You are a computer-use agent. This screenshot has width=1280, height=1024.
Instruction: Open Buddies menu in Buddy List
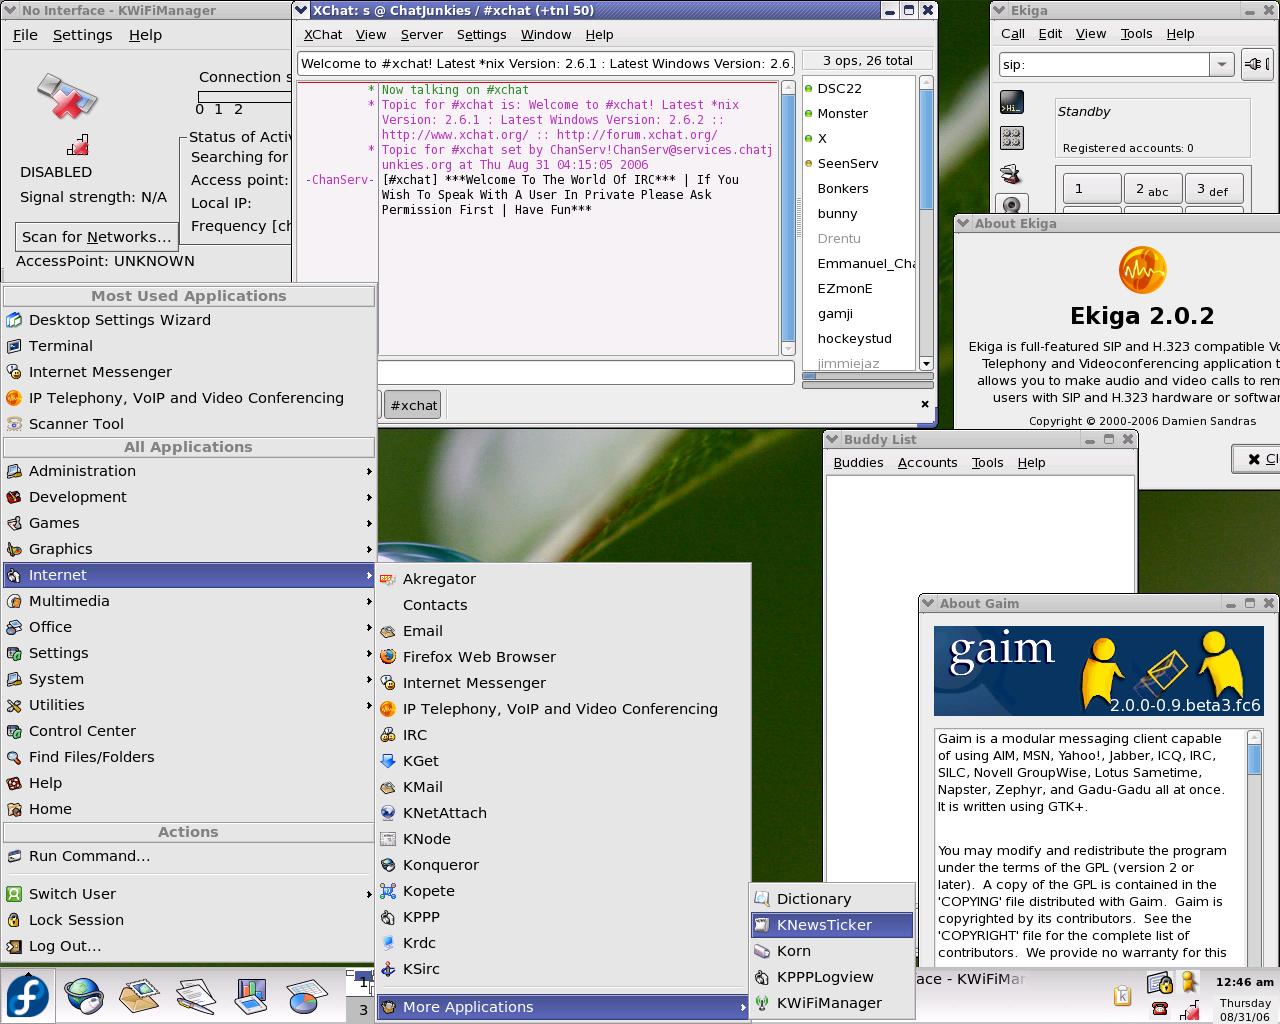pos(858,462)
